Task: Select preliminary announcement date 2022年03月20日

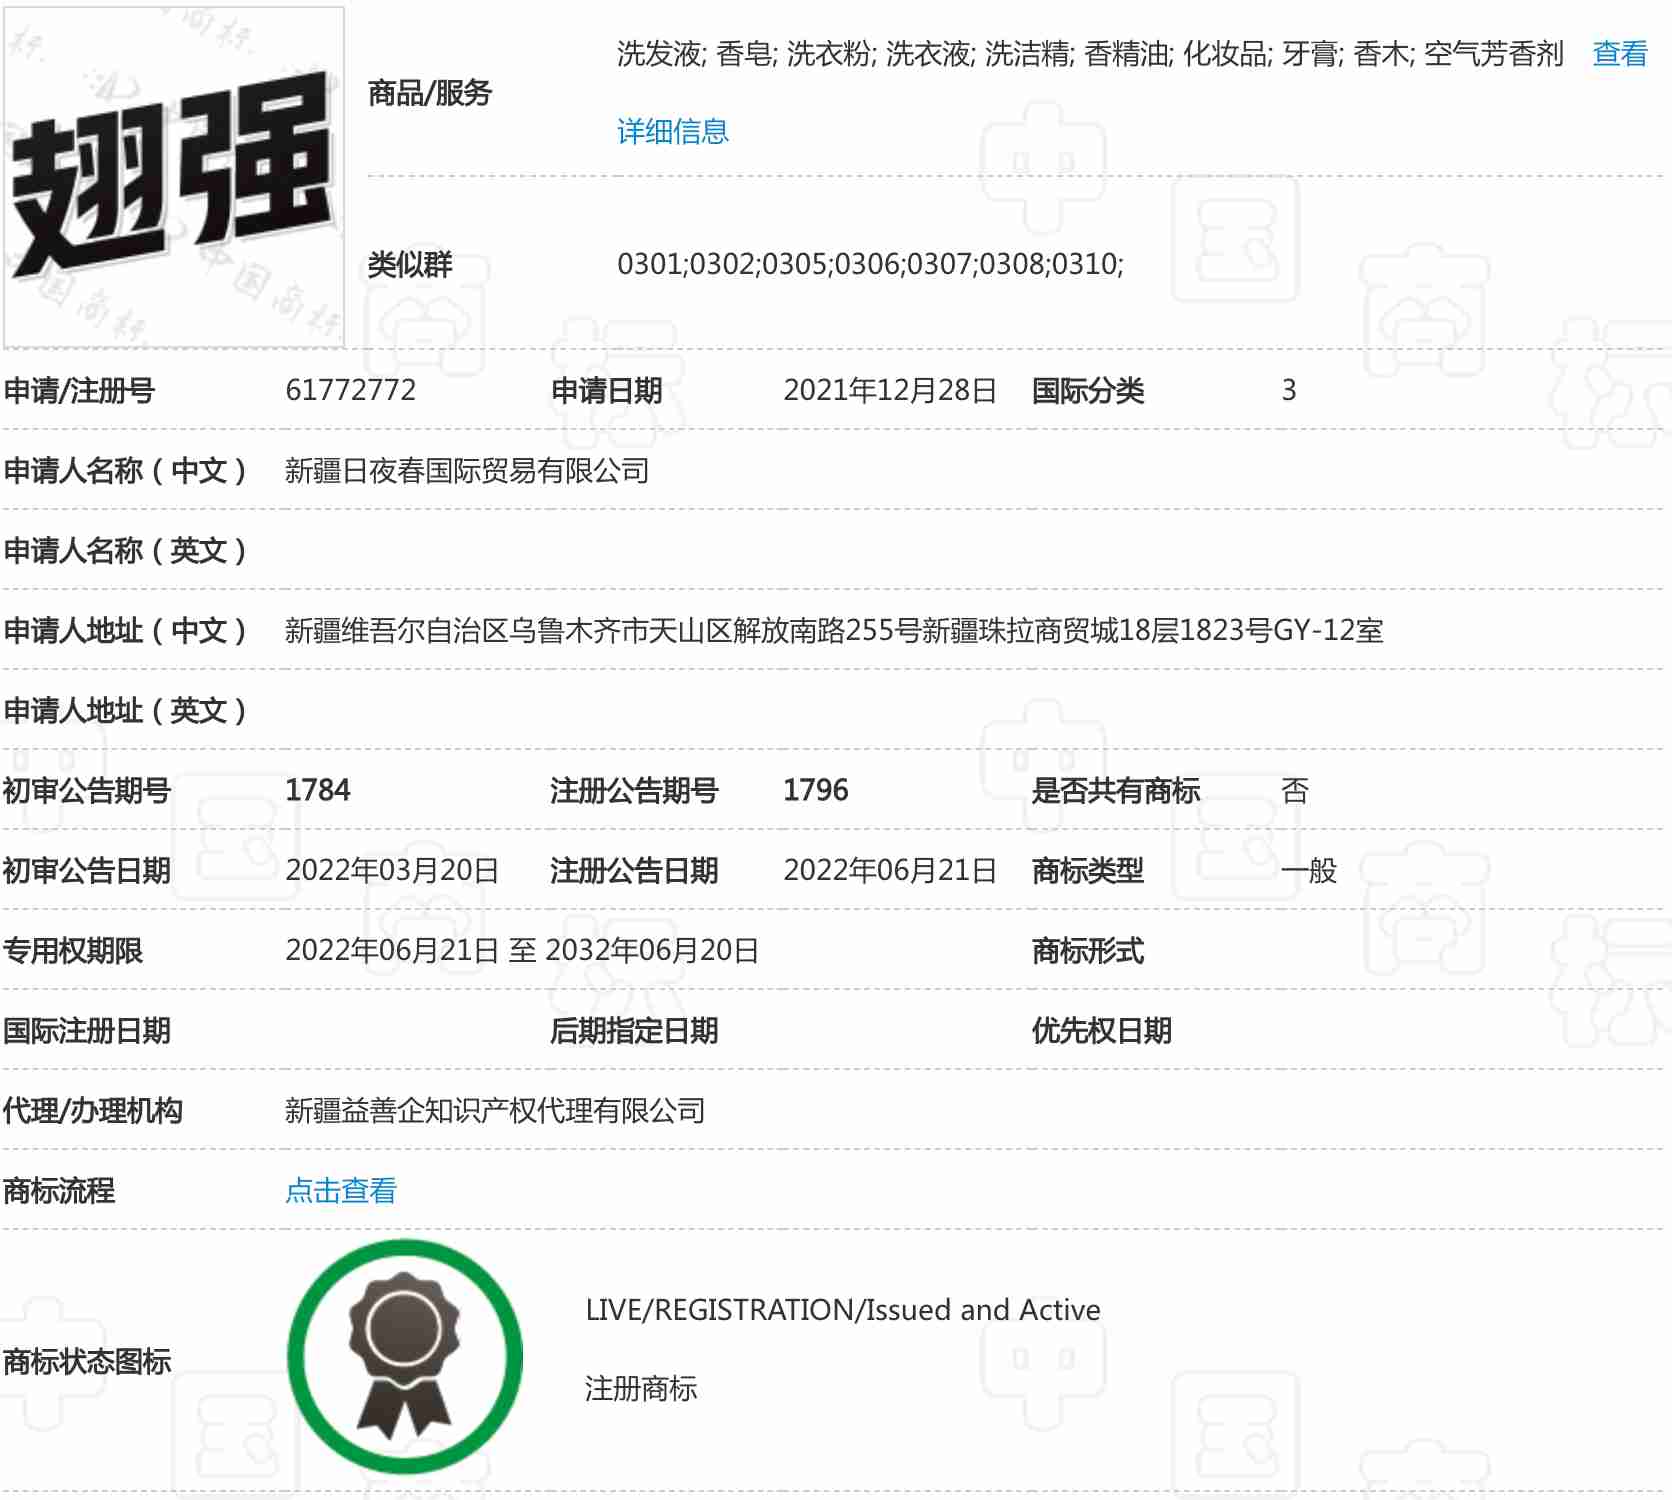Action: point(392,870)
